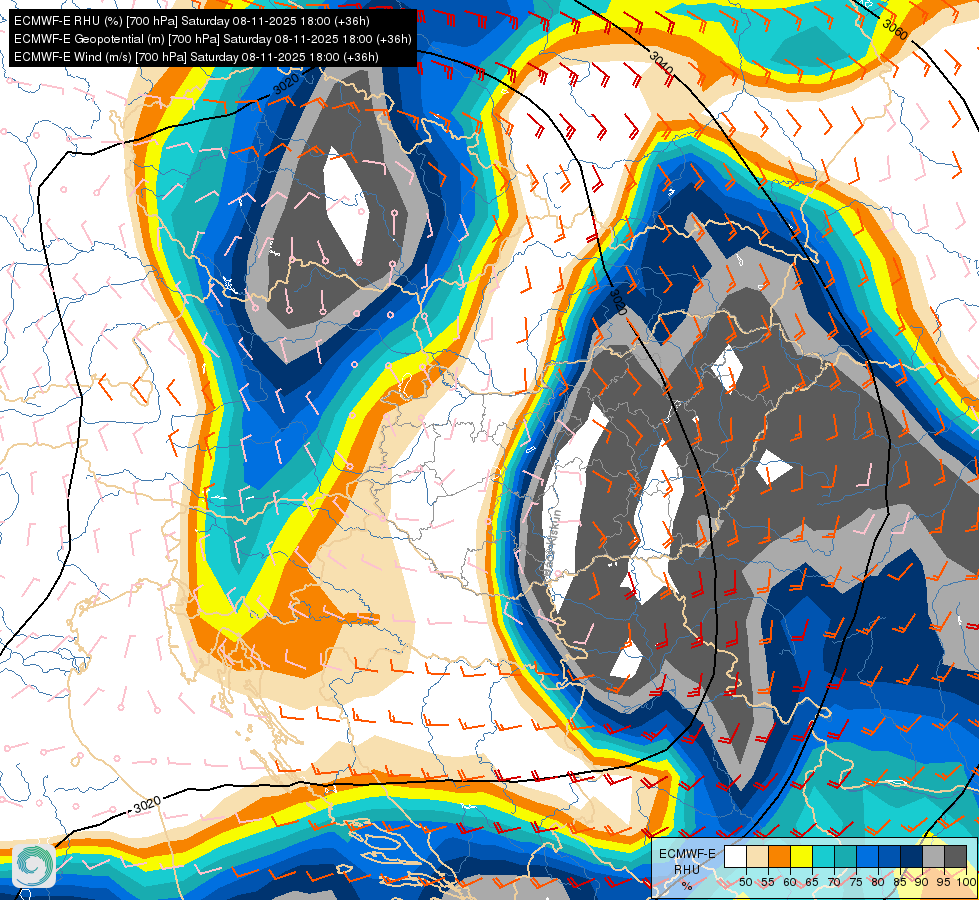
Task: Select the light gray 90–95 legend swatch
Action: (933, 856)
